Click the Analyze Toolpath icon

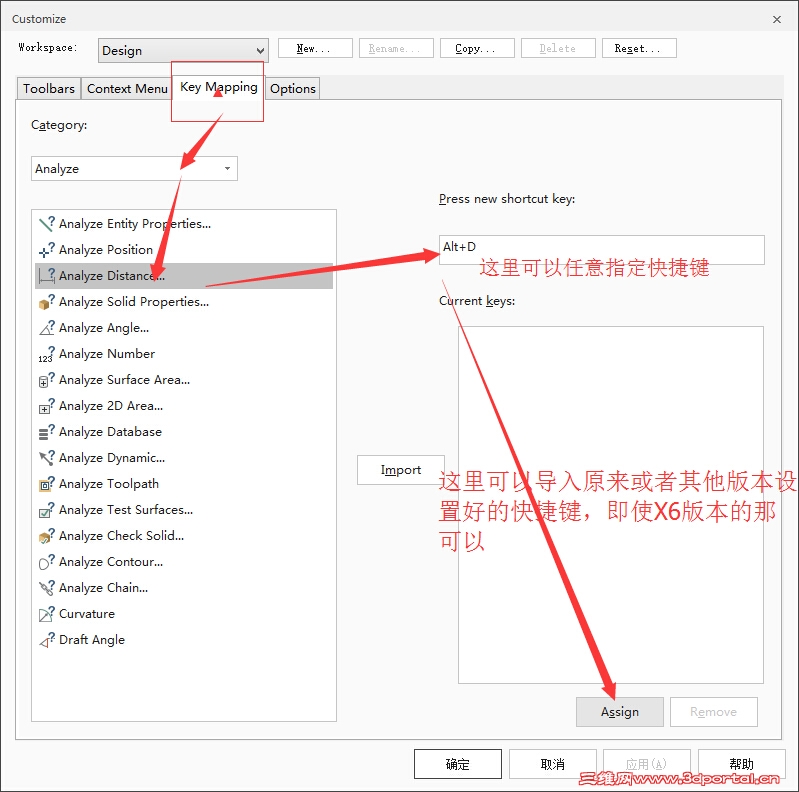point(47,483)
